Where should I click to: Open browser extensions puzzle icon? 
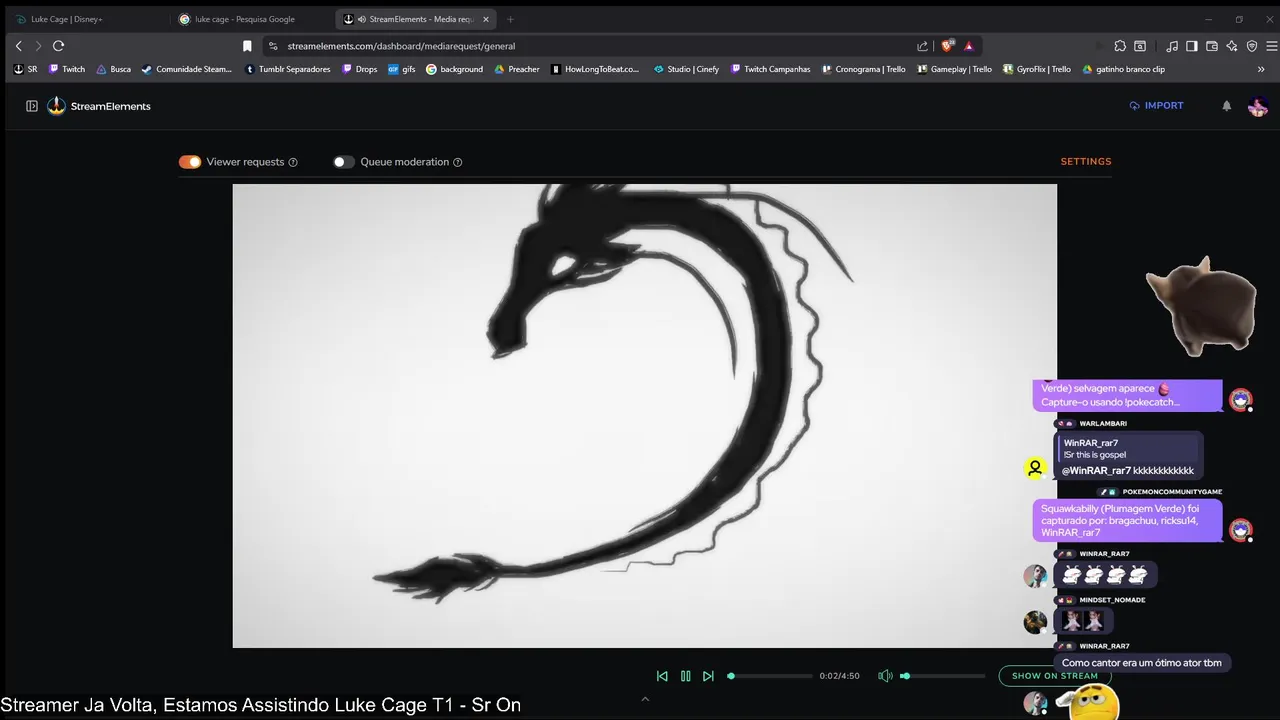pos(1120,46)
